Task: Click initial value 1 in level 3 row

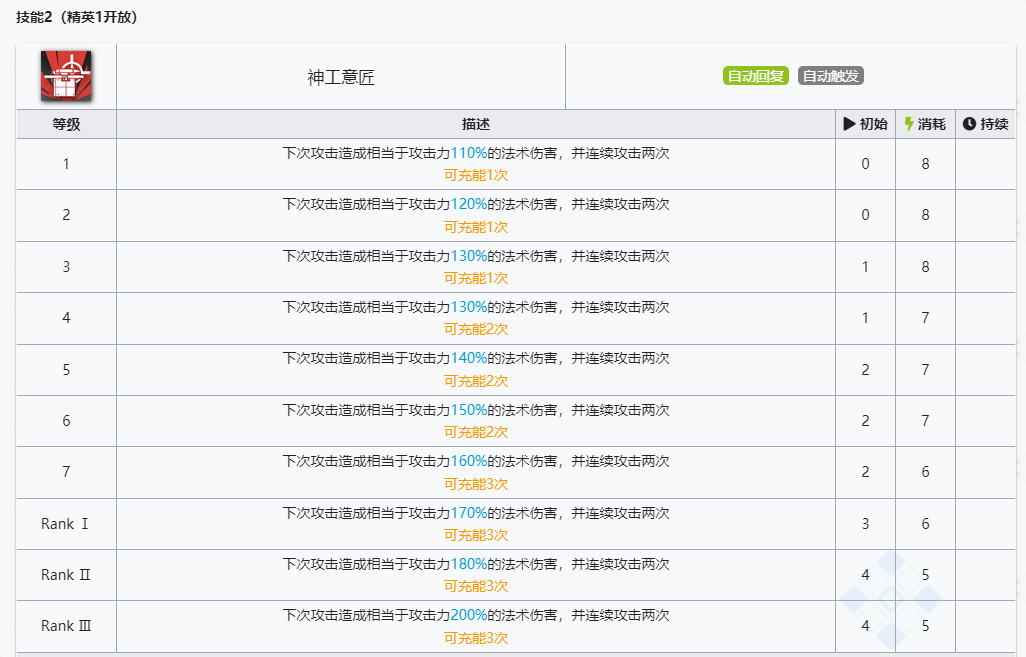Action: (865, 266)
